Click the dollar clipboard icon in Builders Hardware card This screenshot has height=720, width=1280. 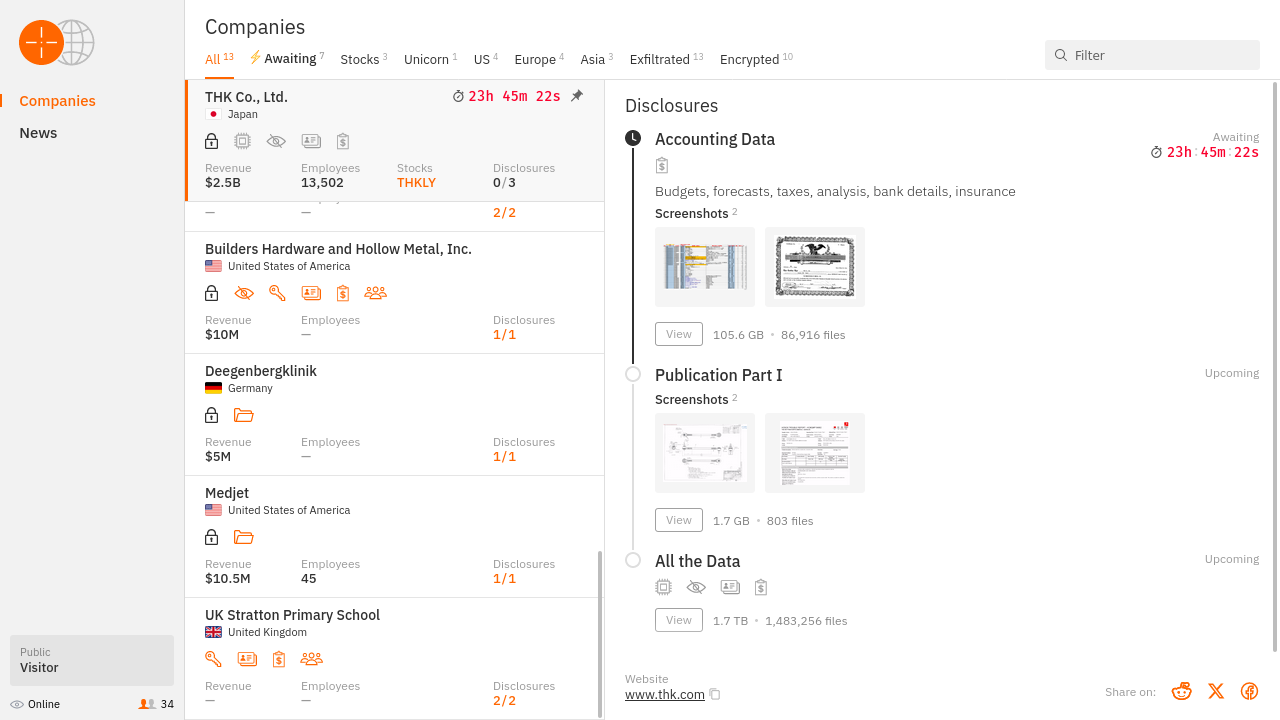343,293
